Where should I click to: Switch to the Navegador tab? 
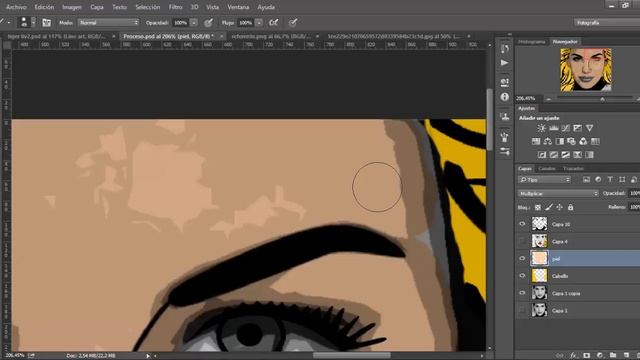tap(565, 42)
